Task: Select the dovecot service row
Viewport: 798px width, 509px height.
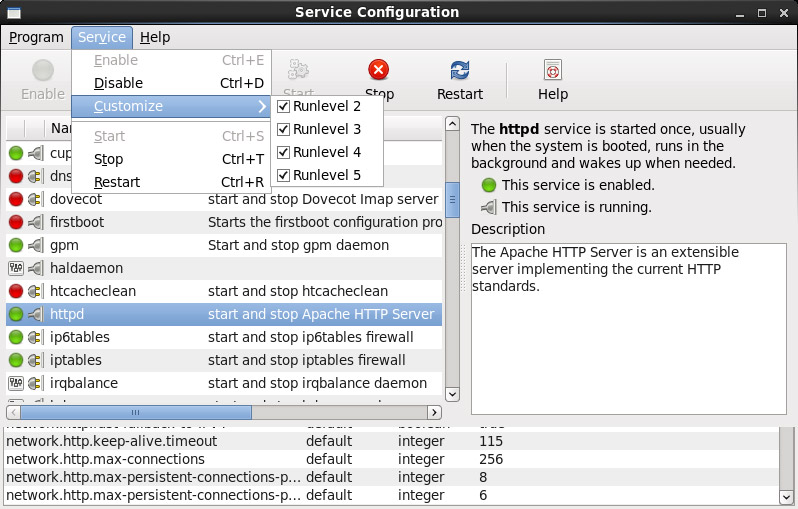Action: (224, 199)
